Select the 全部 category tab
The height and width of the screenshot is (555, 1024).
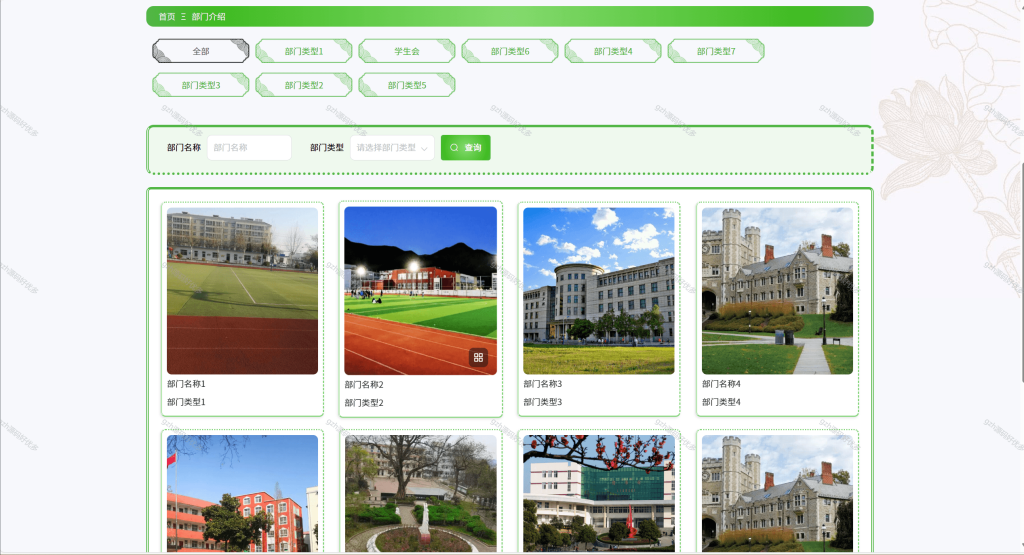[x=200, y=51]
